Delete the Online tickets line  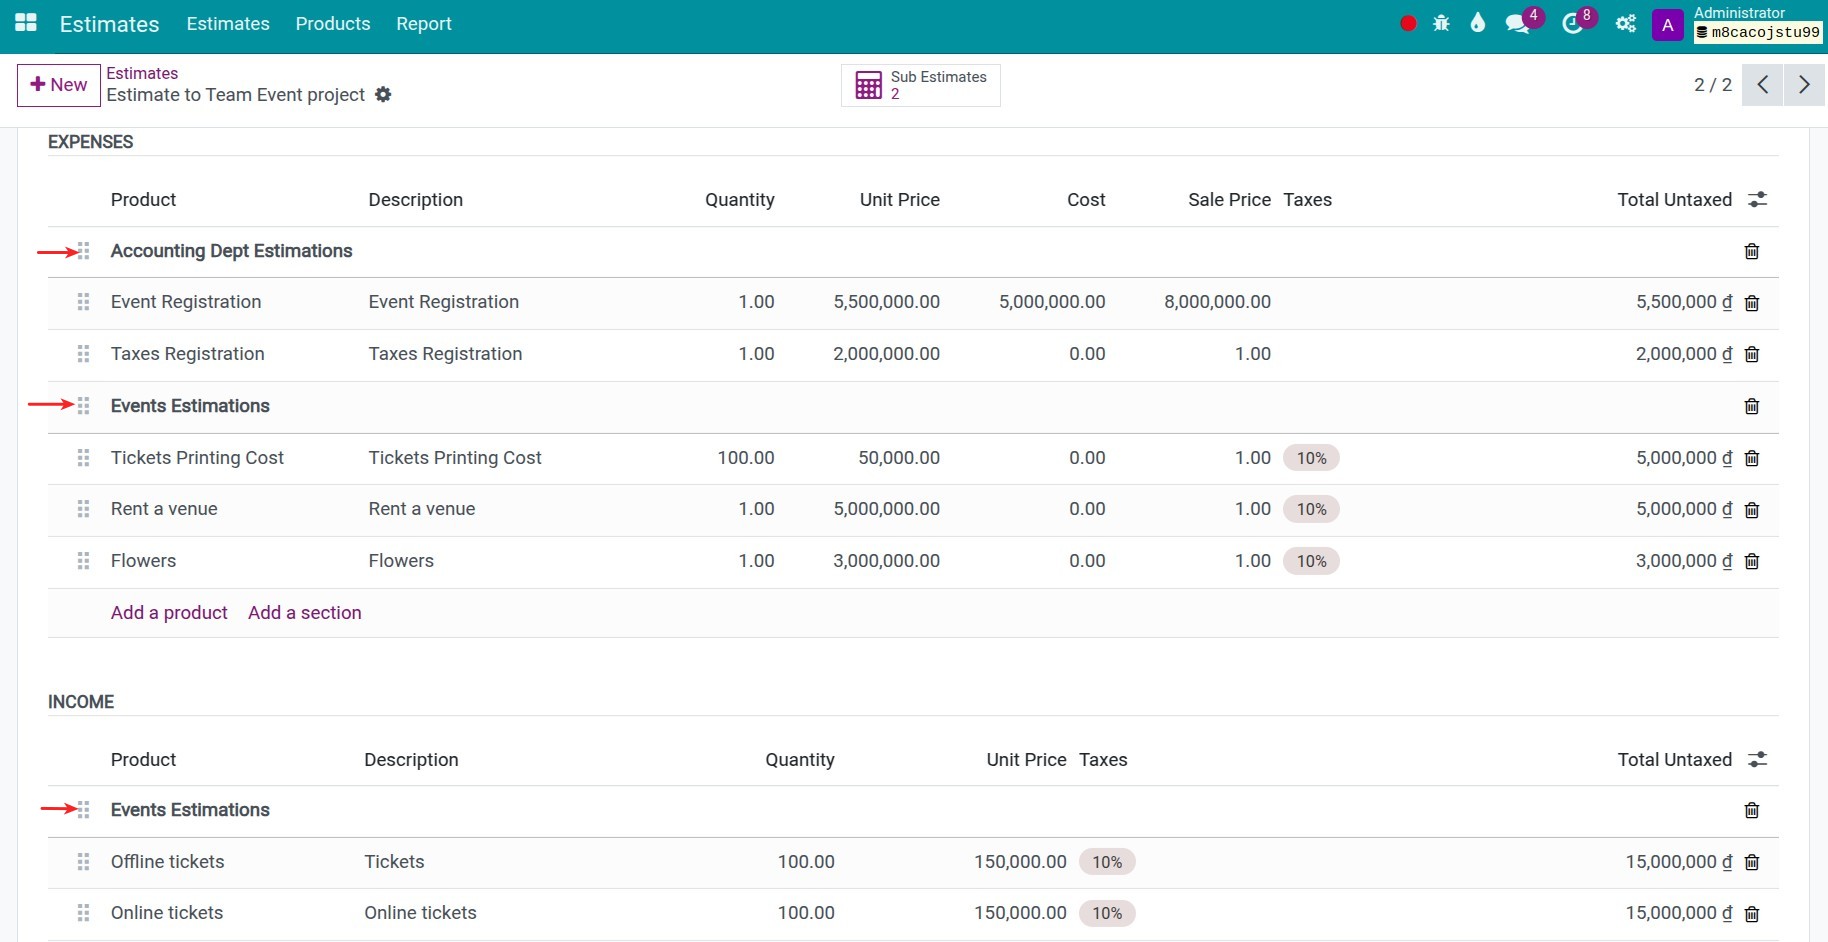point(1752,914)
